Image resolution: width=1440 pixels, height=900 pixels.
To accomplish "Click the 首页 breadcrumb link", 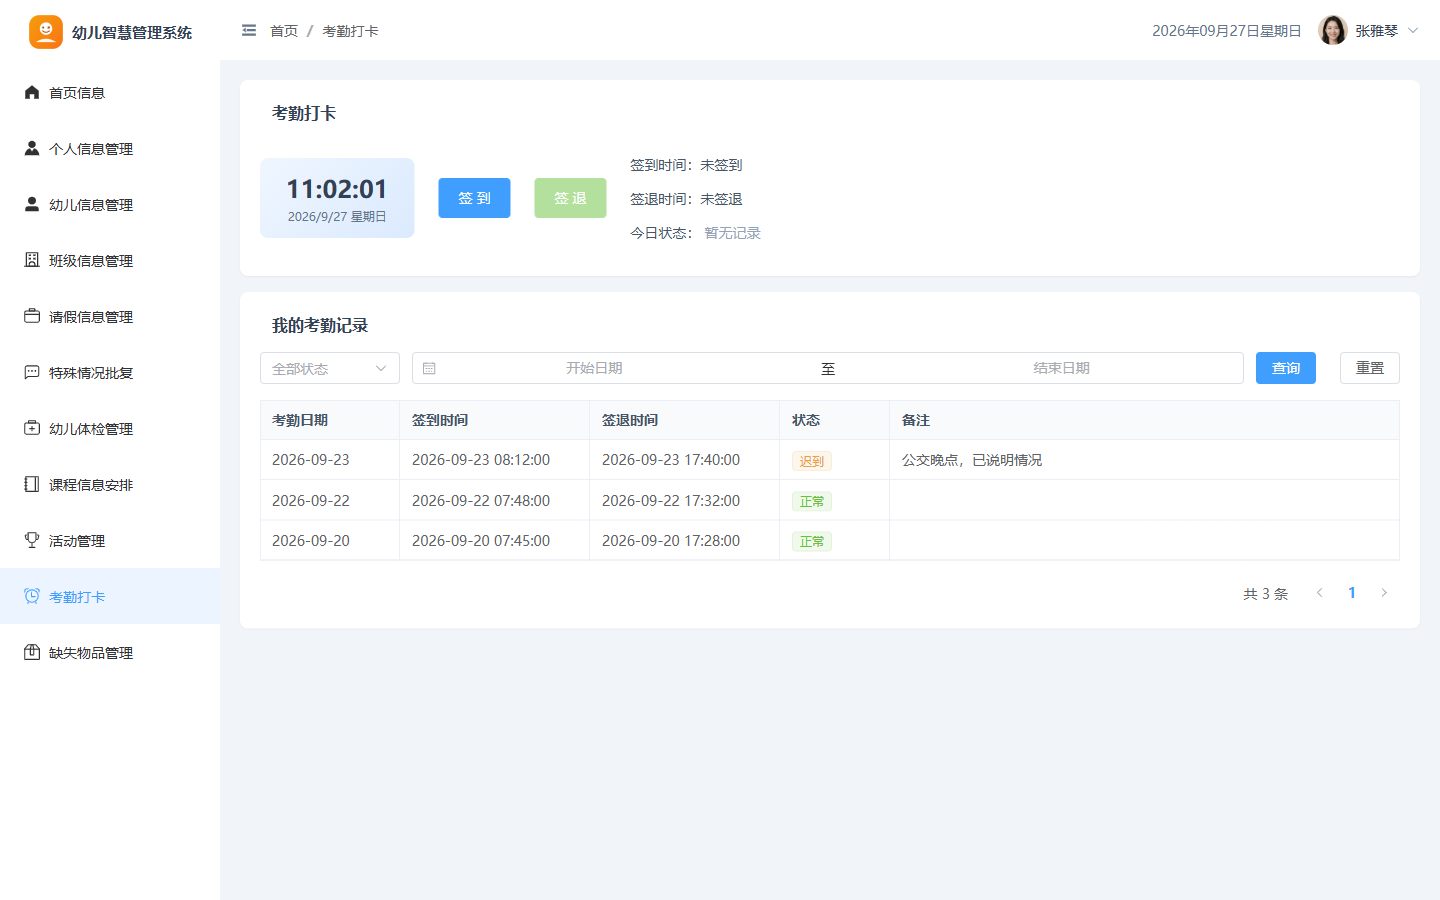I will coord(284,31).
